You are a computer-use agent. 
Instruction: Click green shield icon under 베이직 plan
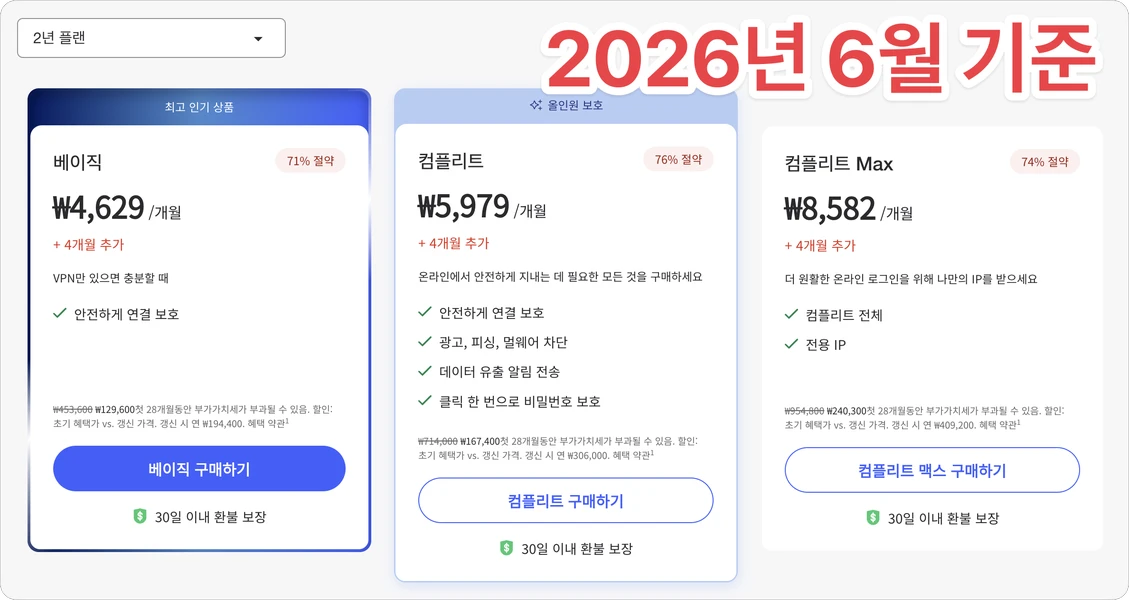140,516
